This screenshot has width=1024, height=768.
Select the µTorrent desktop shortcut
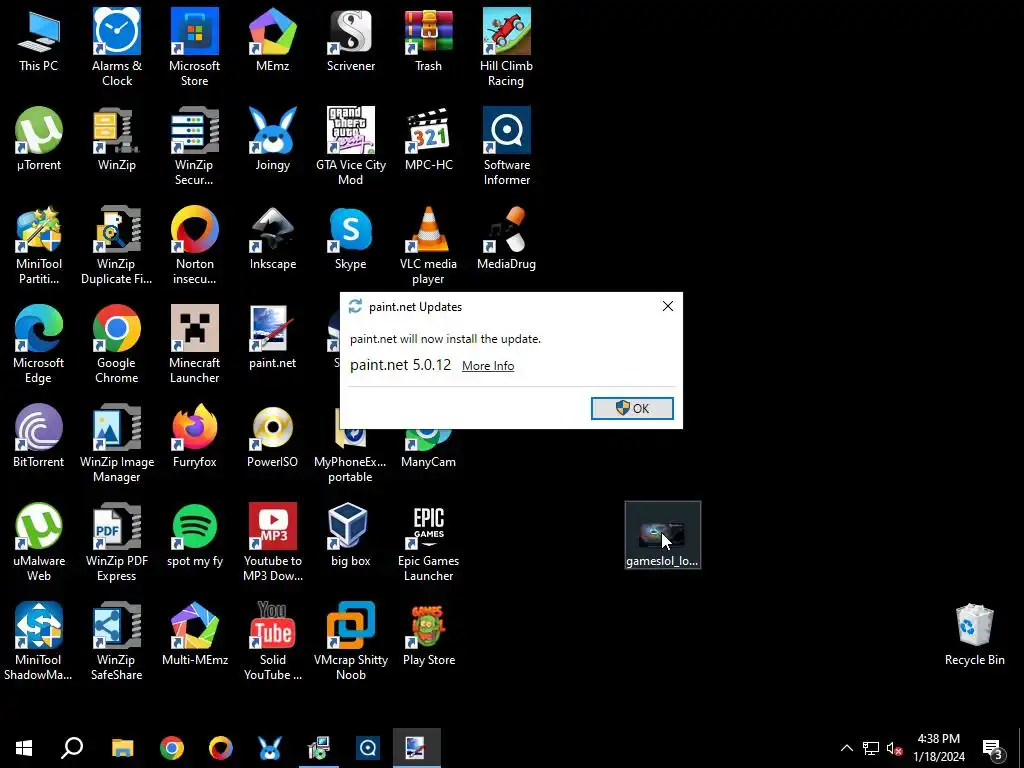pos(39,140)
